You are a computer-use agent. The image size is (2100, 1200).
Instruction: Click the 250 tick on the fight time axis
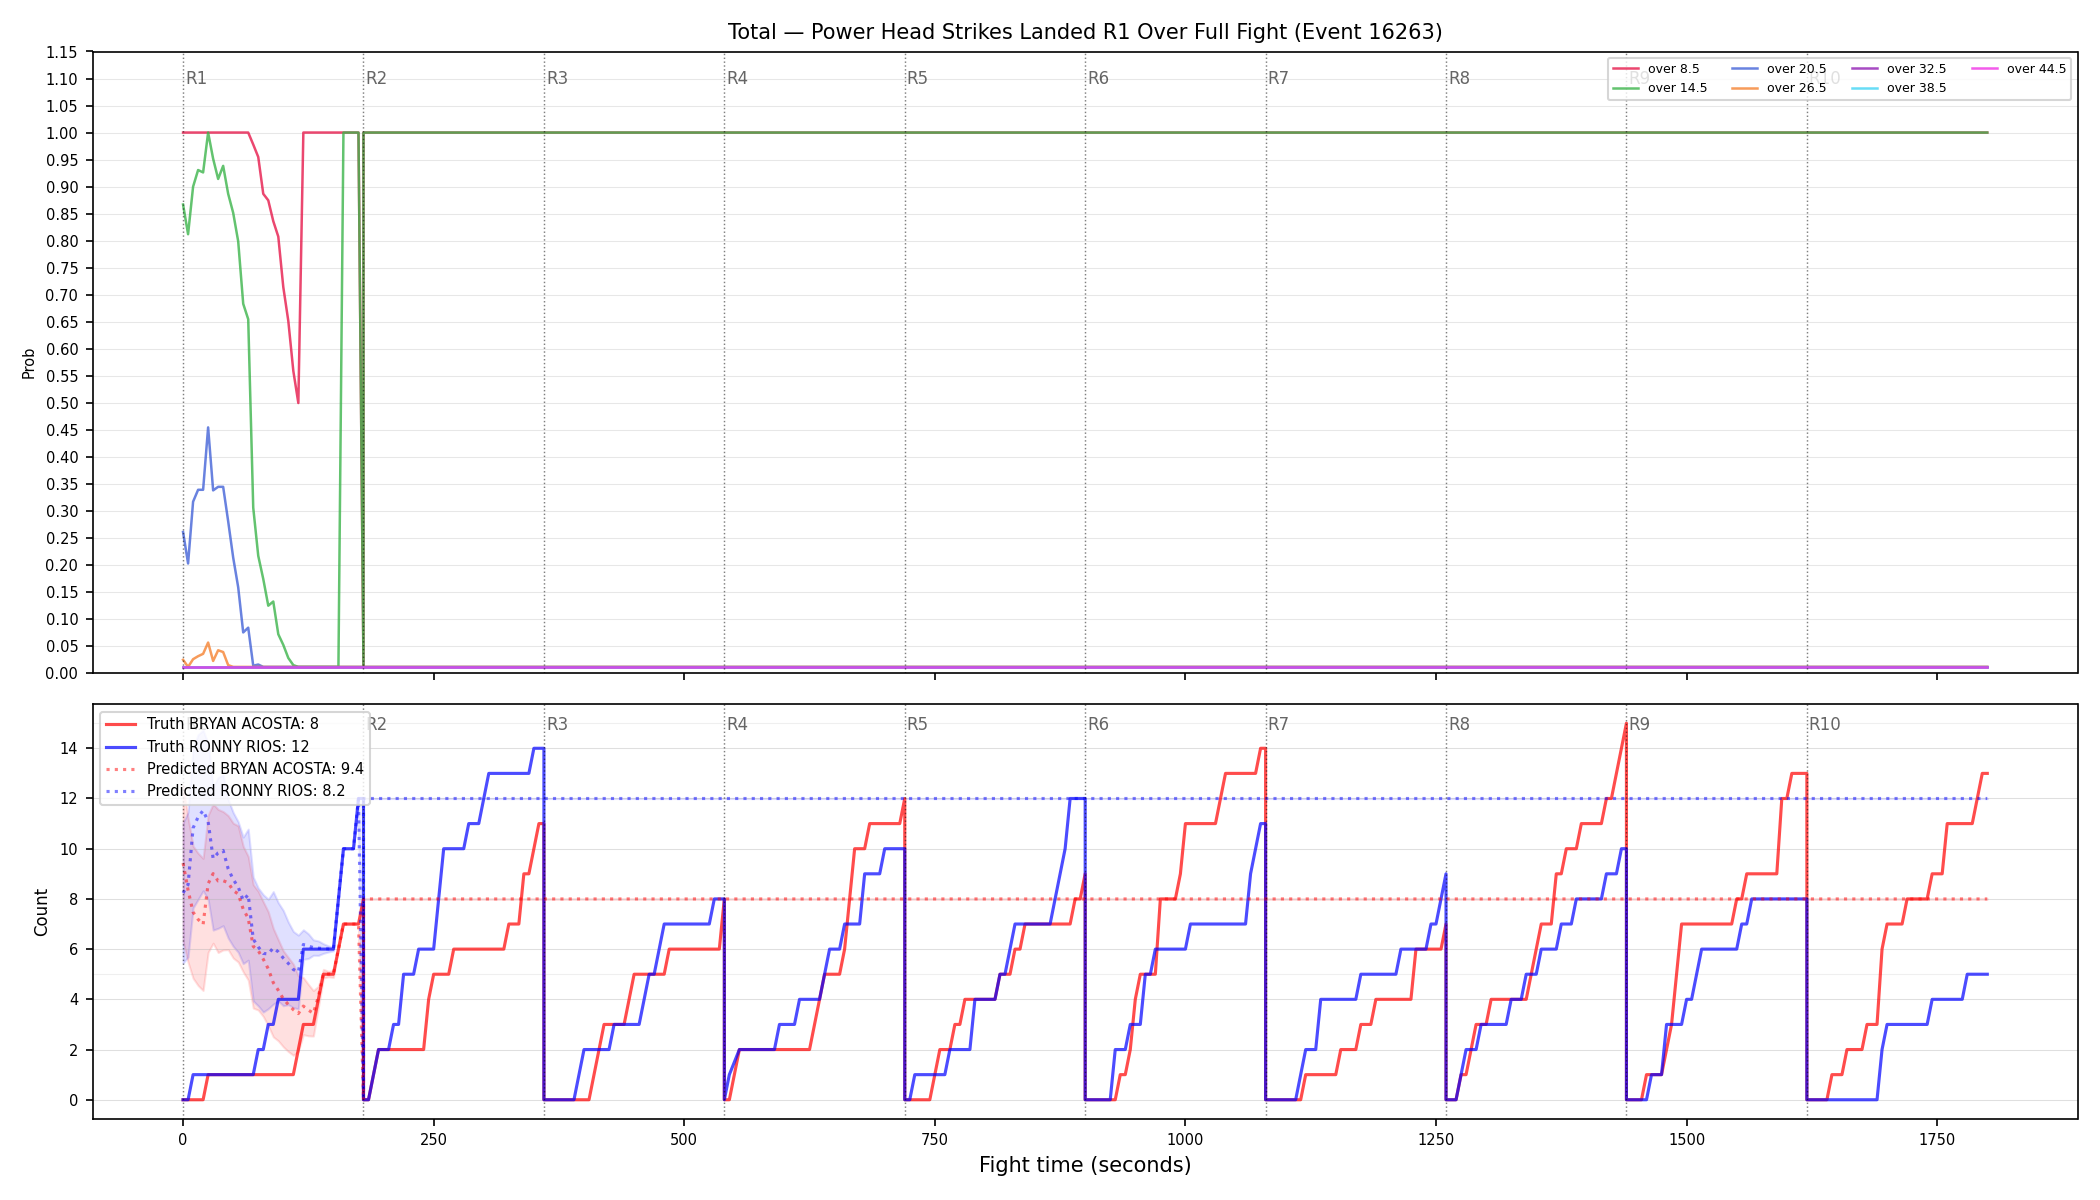(x=433, y=1139)
